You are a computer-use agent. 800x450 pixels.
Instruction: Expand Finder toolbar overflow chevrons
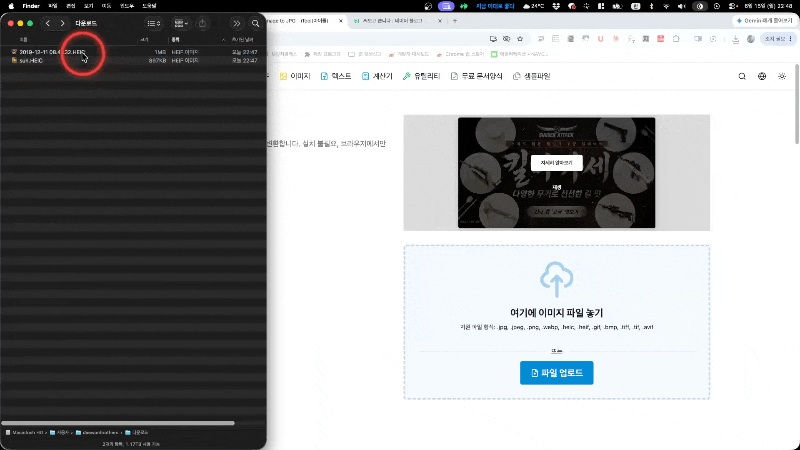pyautogui.click(x=236, y=23)
